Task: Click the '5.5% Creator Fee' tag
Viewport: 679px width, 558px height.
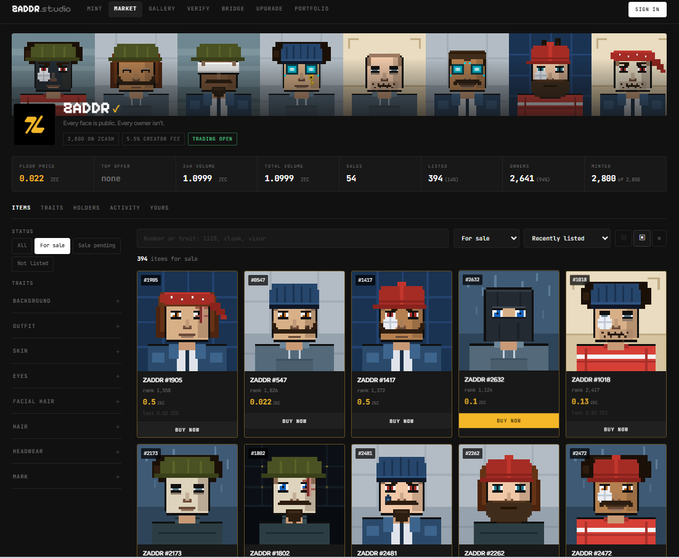Action: click(153, 139)
